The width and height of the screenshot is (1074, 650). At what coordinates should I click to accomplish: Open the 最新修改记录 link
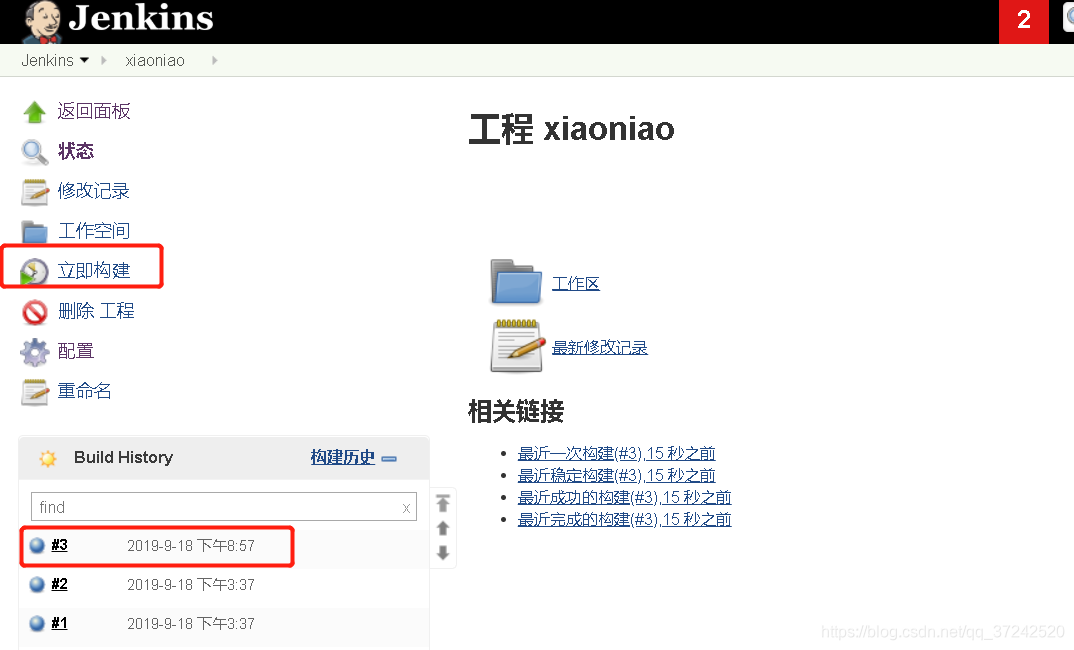point(599,347)
